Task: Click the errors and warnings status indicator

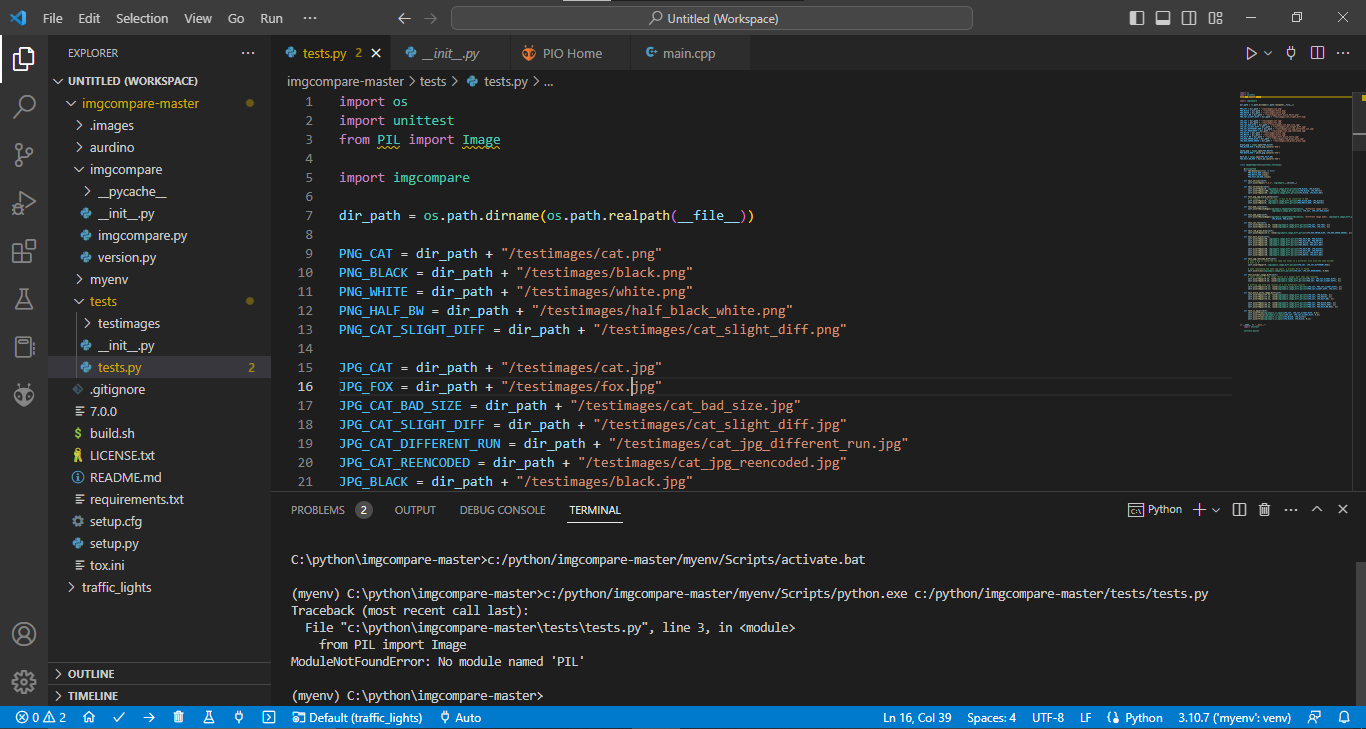Action: 41,717
